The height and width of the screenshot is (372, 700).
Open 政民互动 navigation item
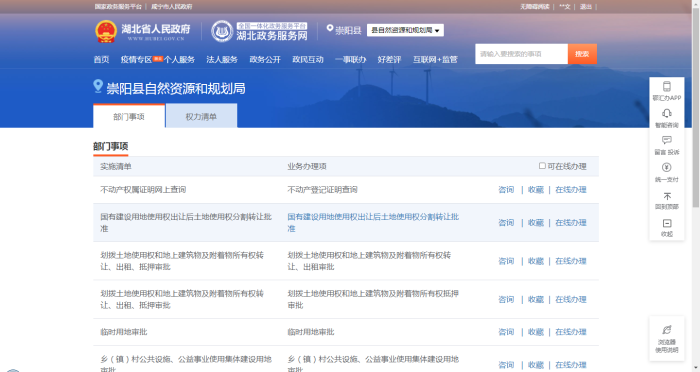click(308, 59)
